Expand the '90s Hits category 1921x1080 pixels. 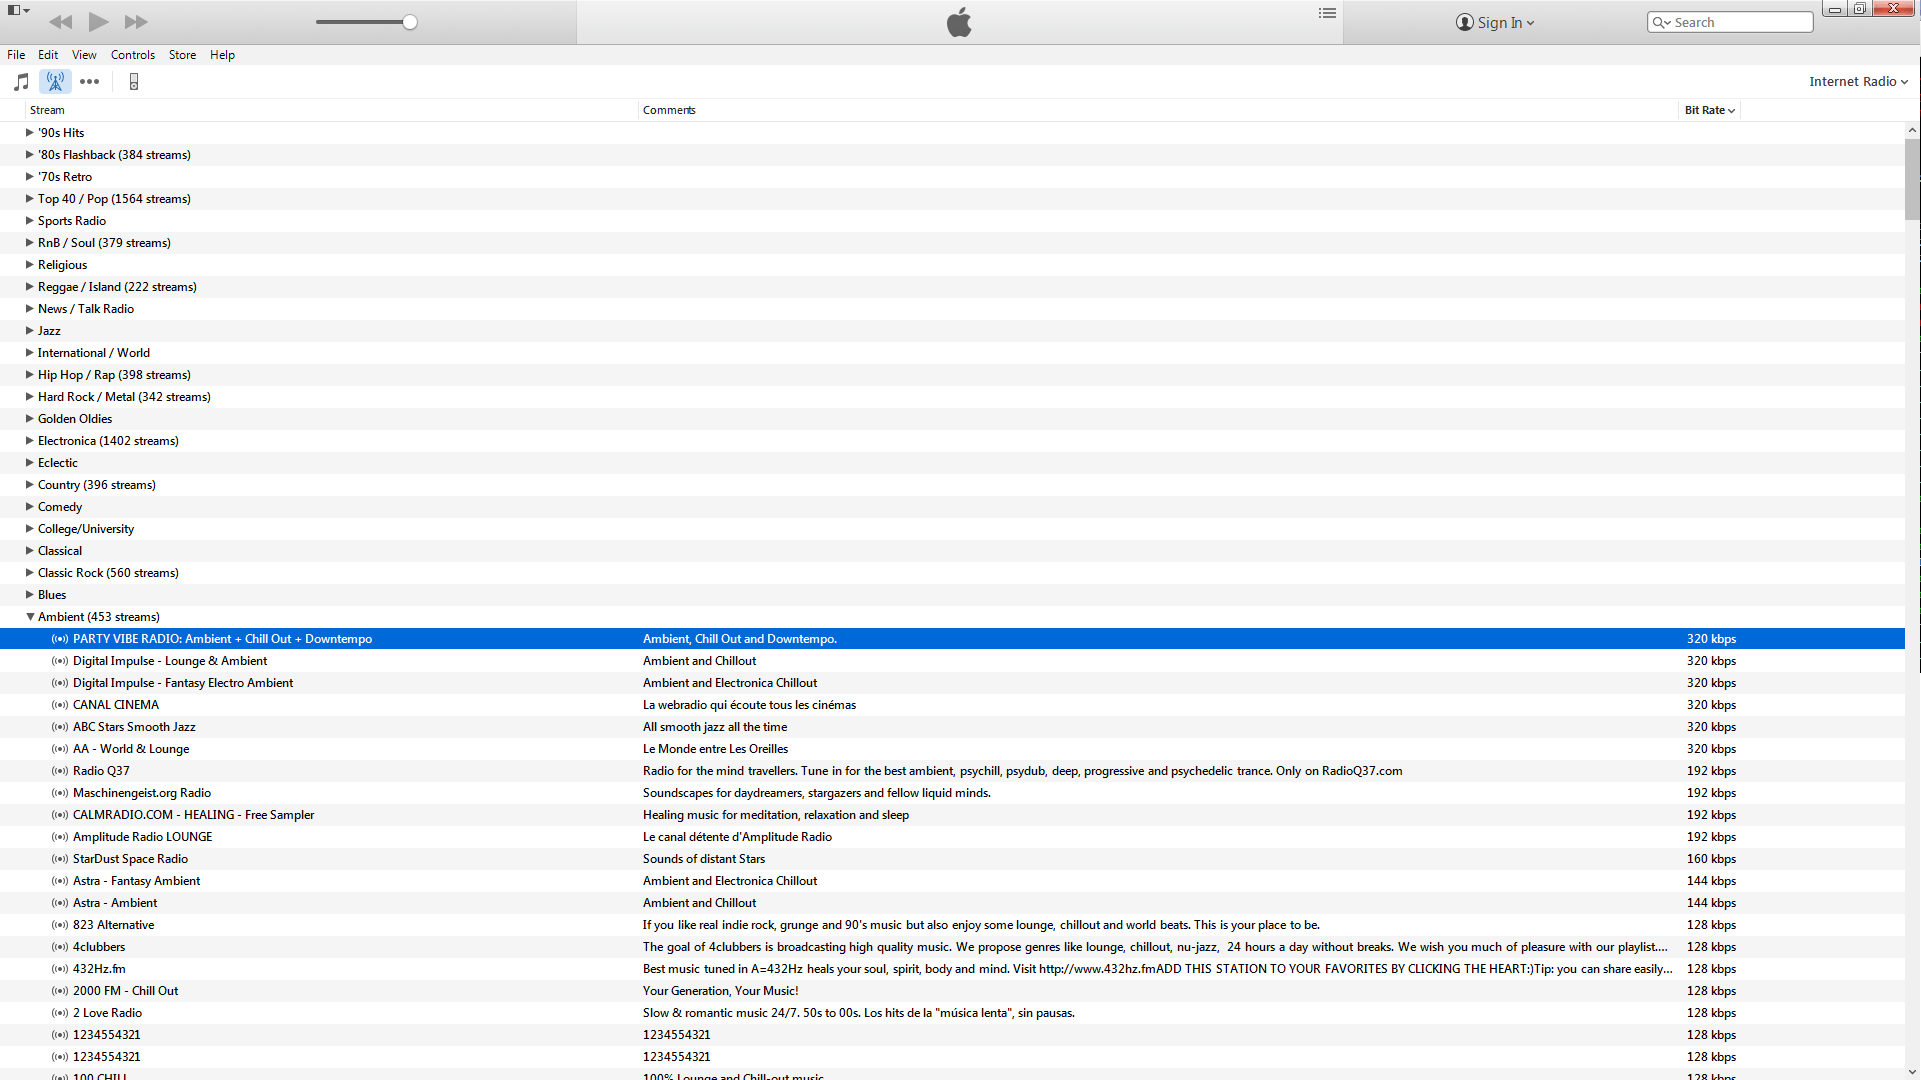pos(29,132)
